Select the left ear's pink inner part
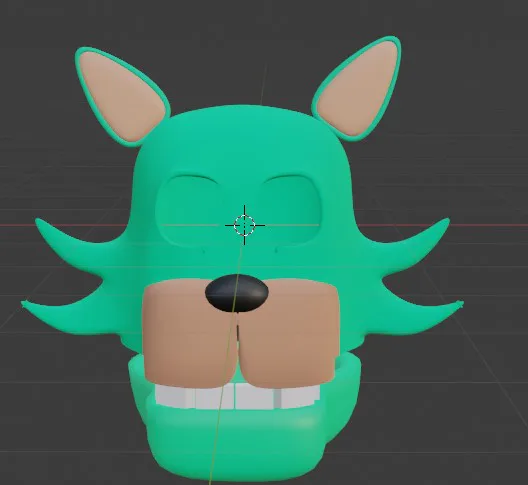Image resolution: width=528 pixels, height=485 pixels. [x=122, y=97]
